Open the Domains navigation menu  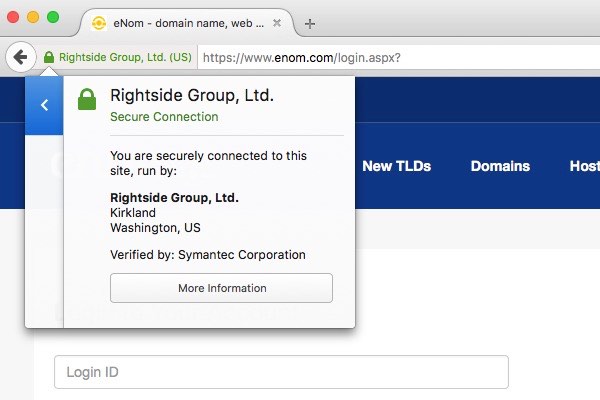click(500, 166)
